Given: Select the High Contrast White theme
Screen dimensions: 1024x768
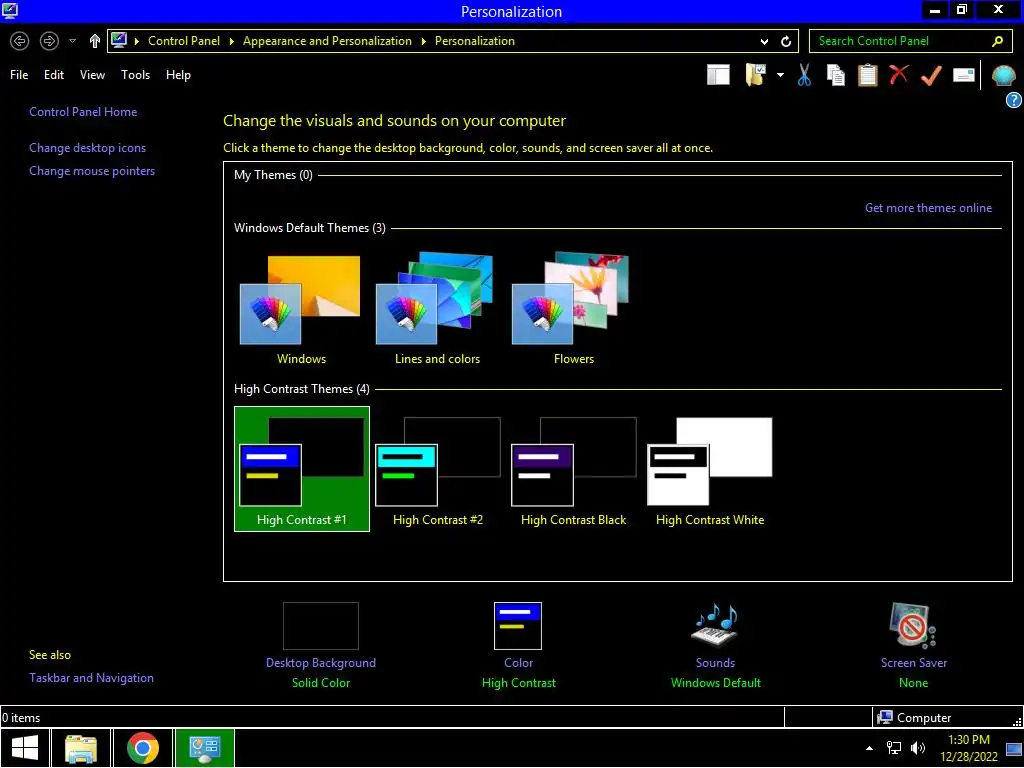Looking at the screenshot, I should coord(710,469).
